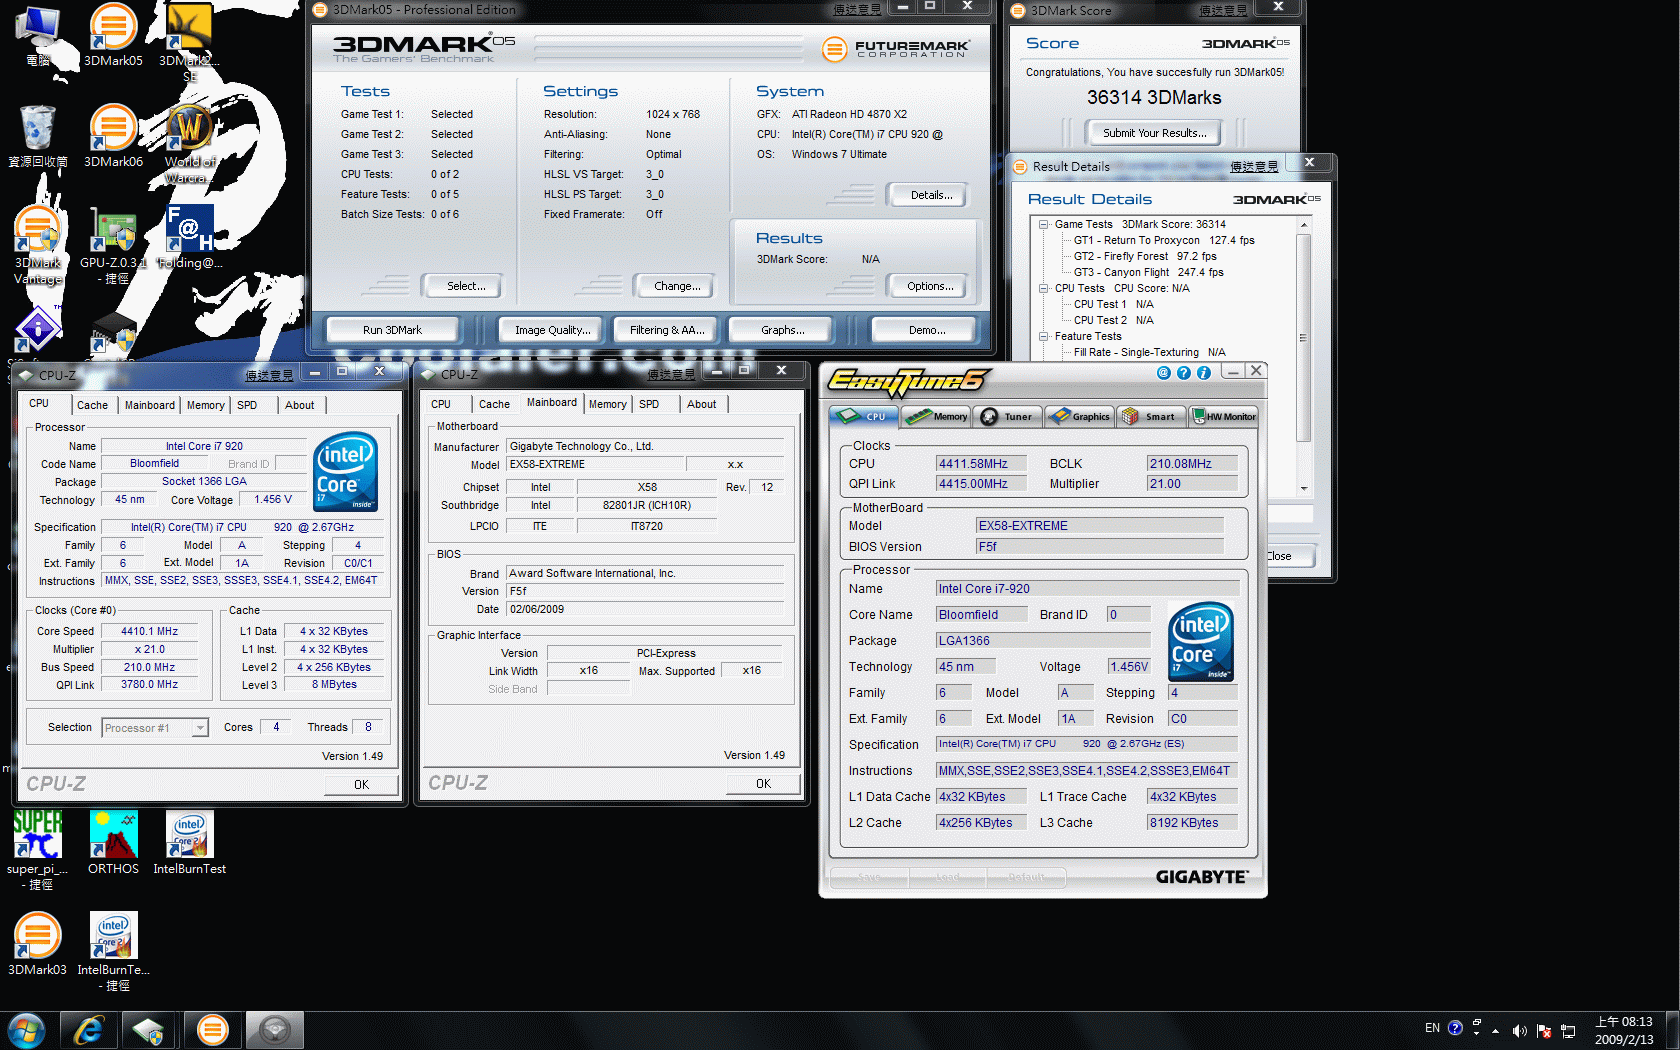1680x1050 pixels.
Task: Select GT2 - Firefly Forest row
Action: pos(1145,256)
